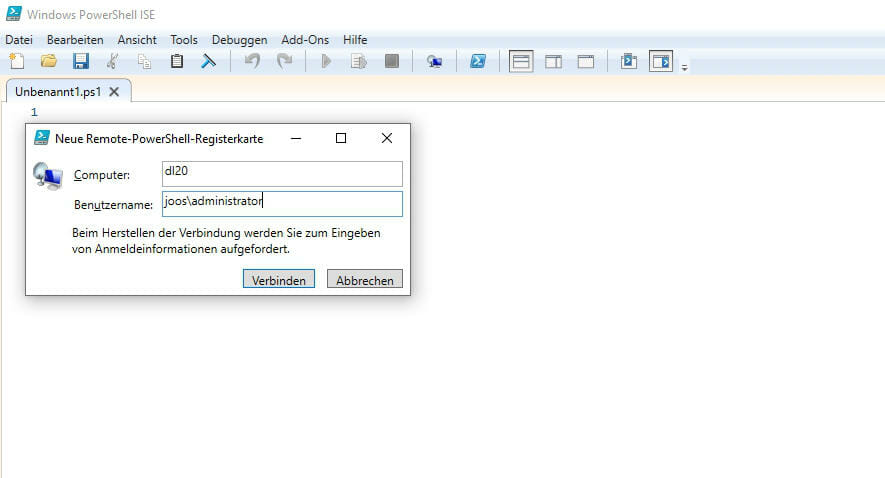The height and width of the screenshot is (478, 885).
Task: Close the Unbenannt1.ps1 tab
Action: pos(114,92)
